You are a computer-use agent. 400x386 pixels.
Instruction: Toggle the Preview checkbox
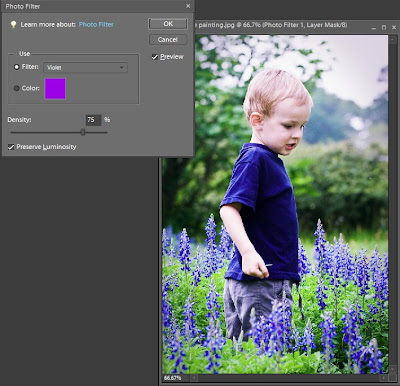click(155, 57)
